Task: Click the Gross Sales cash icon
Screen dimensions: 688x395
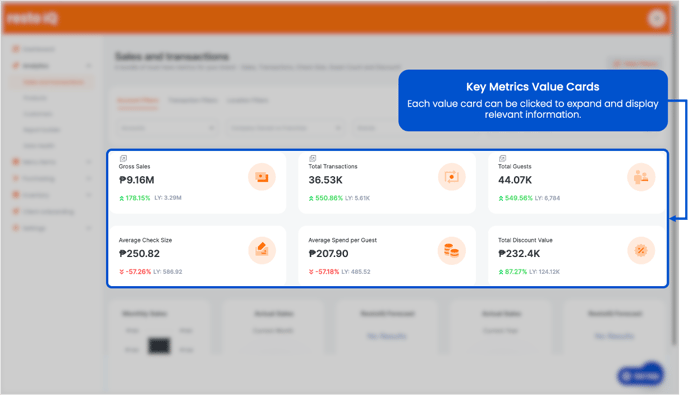Action: coord(262,177)
